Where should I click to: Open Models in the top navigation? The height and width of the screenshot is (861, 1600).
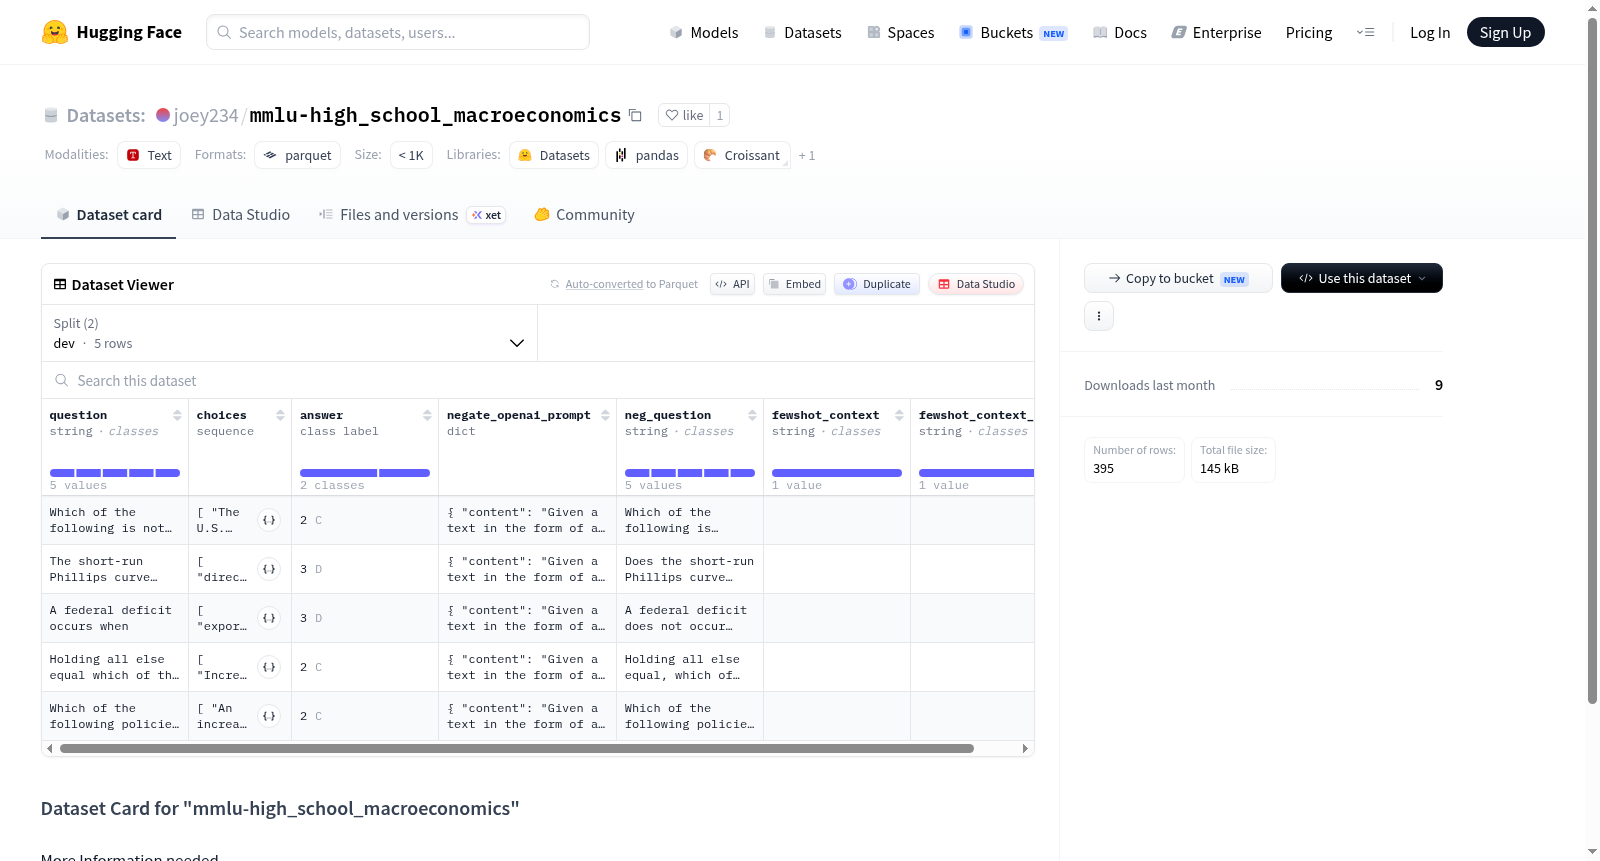pos(704,32)
